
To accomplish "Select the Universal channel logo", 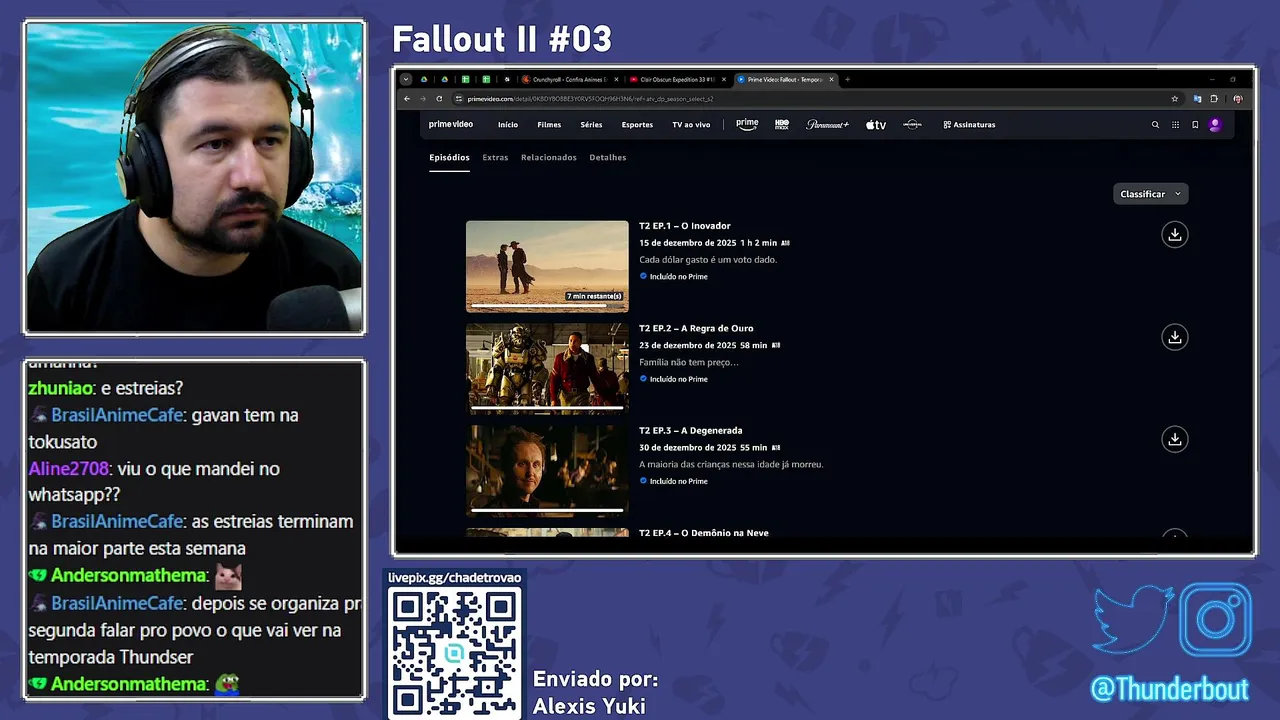I will [x=912, y=125].
